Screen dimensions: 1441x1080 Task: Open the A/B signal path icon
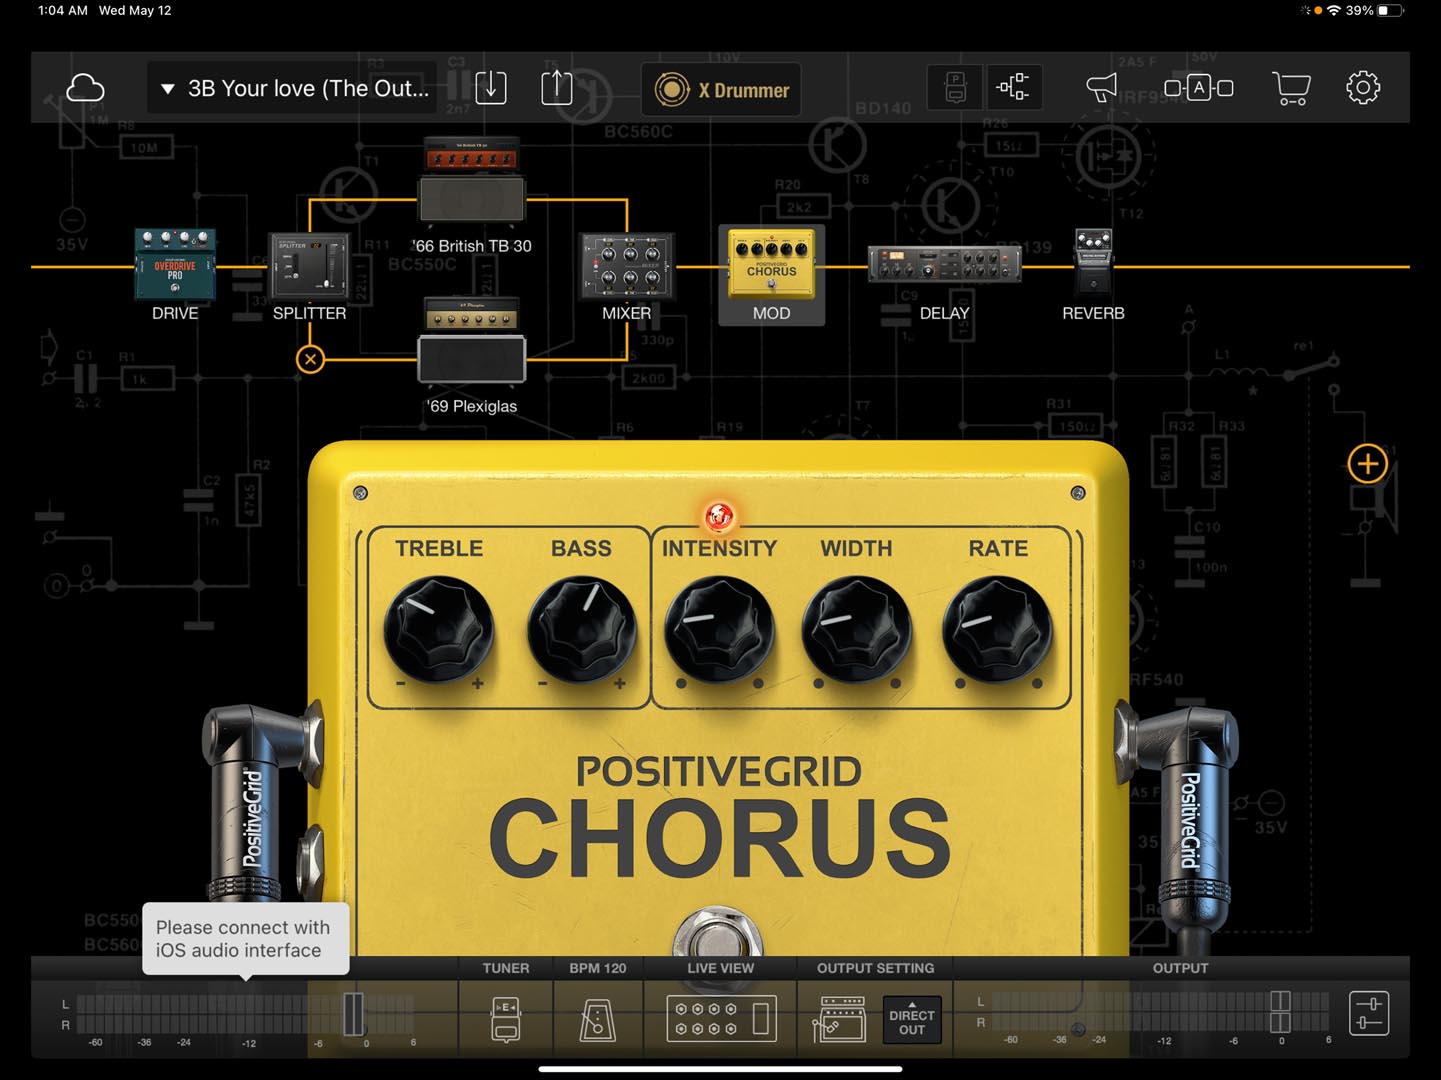tap(1198, 88)
